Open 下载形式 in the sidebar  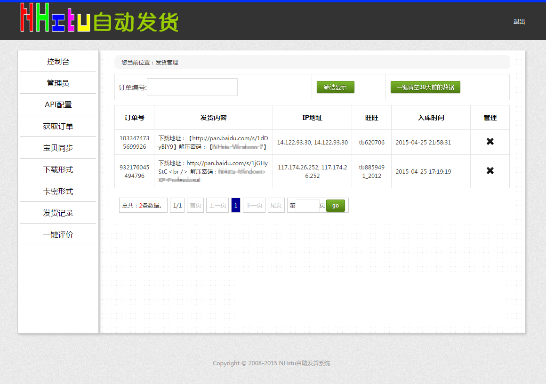pos(58,170)
